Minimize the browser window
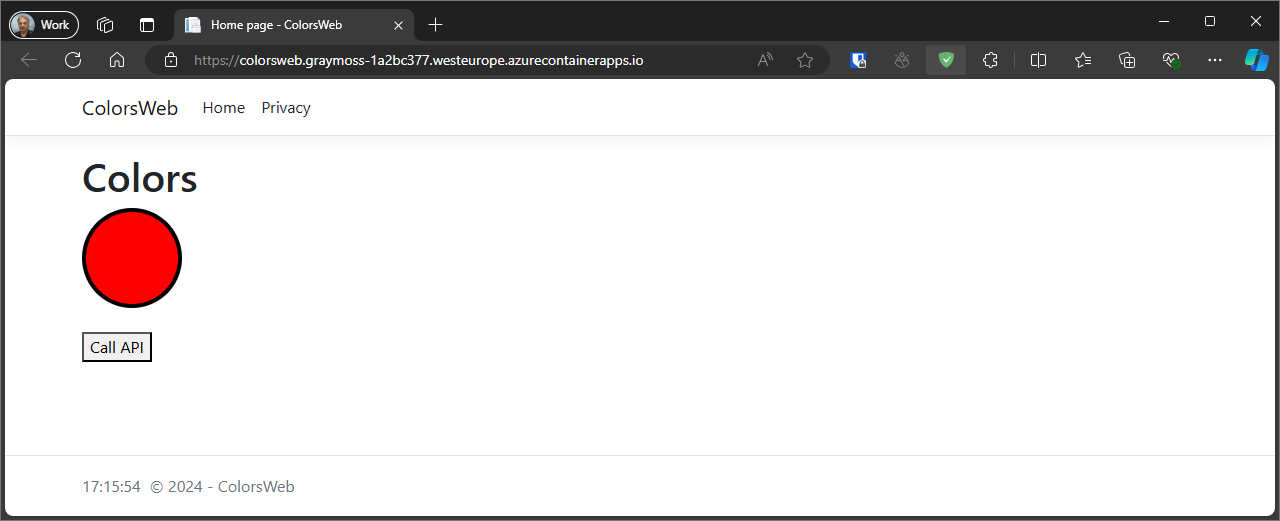The height and width of the screenshot is (521, 1280). (1163, 21)
